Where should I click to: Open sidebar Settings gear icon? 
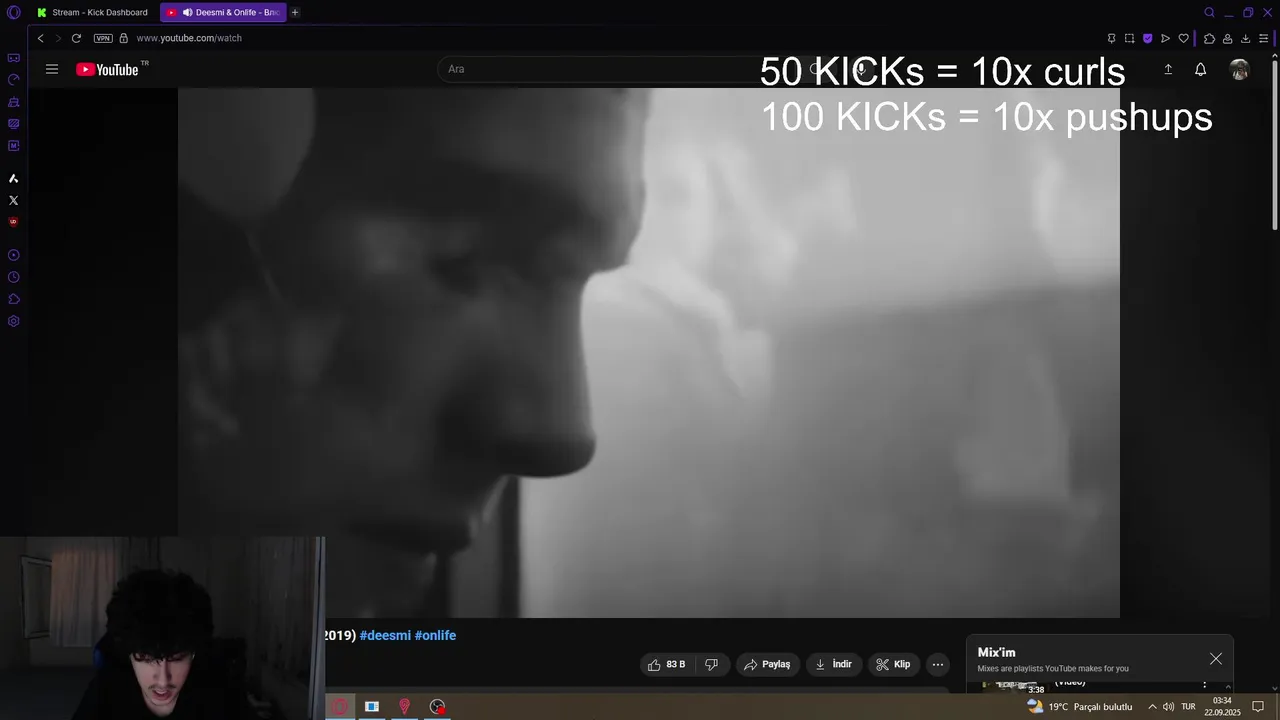[14, 321]
